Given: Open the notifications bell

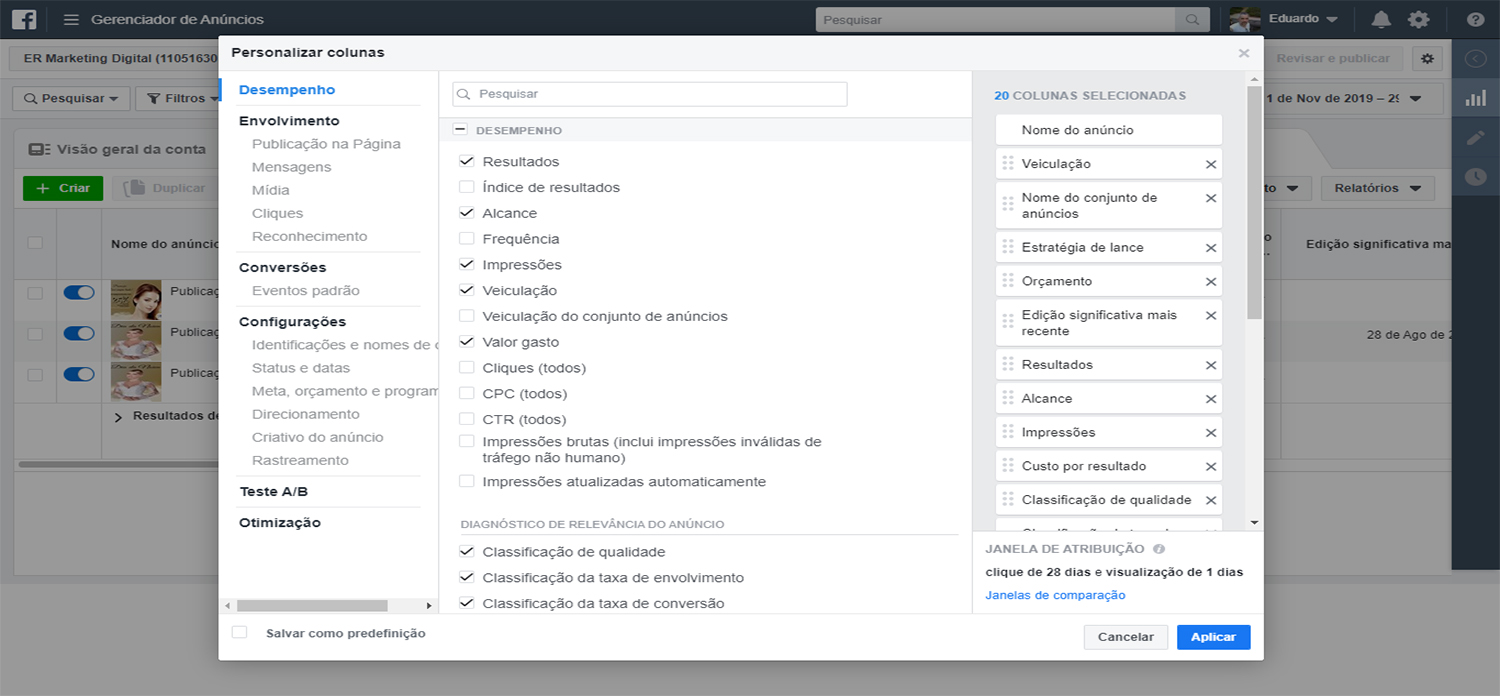Looking at the screenshot, I should point(1381,20).
